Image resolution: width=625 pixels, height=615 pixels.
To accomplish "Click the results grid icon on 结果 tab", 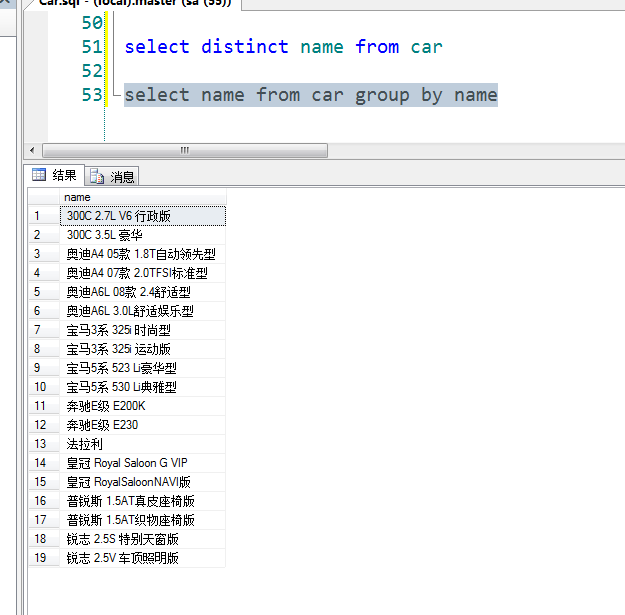I will point(39,175).
